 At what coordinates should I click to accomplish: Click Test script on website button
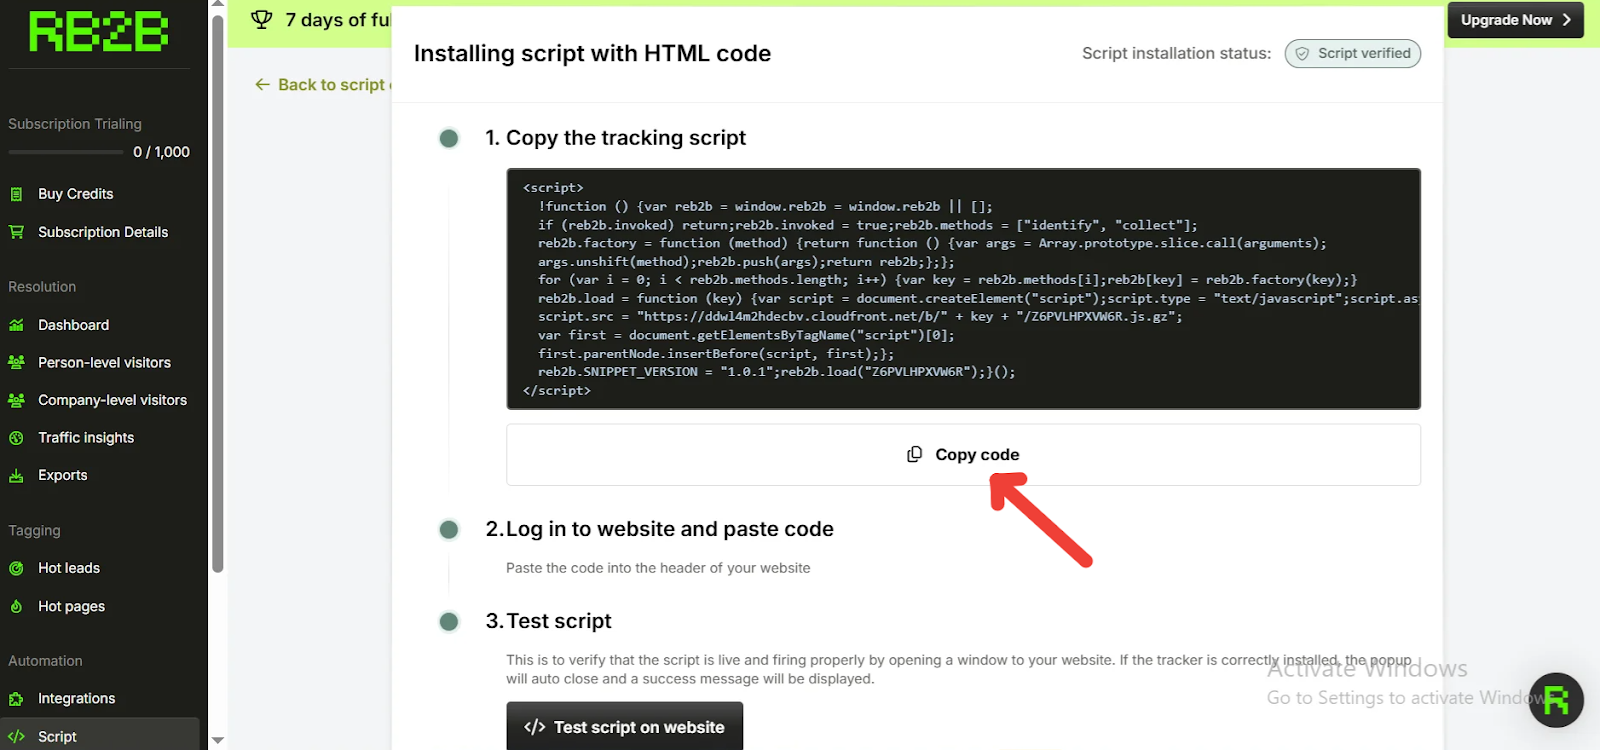pos(624,727)
